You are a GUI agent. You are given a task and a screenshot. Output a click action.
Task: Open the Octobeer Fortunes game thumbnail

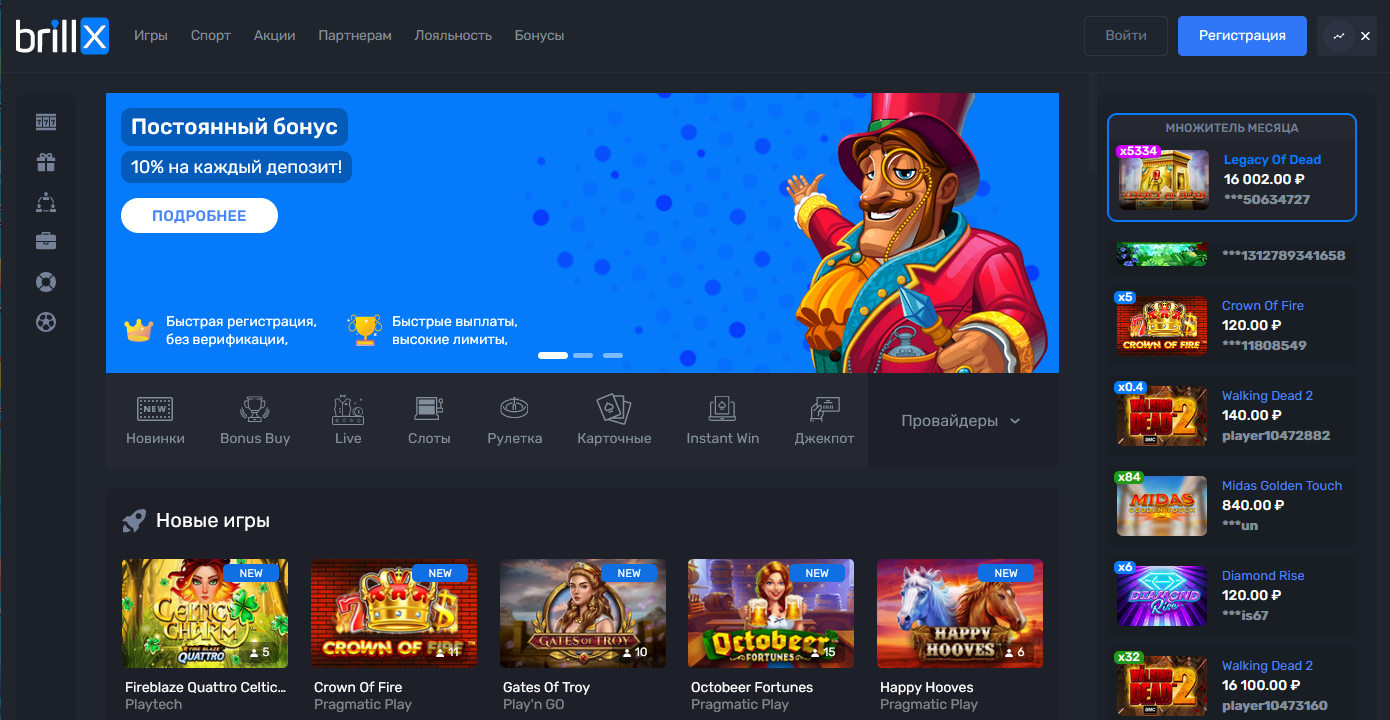click(x=771, y=613)
